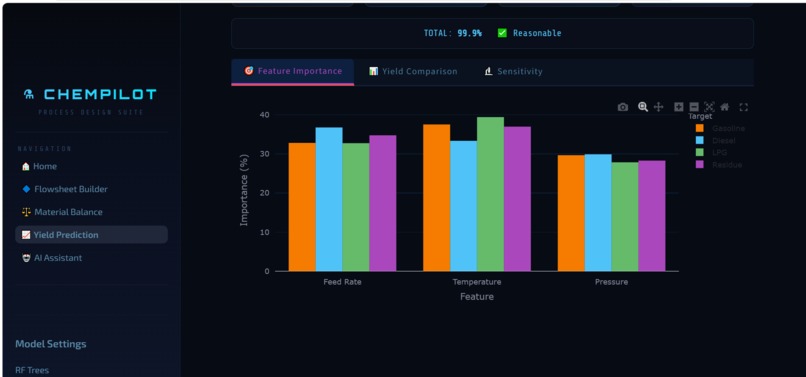This screenshot has width=806, height=377.
Task: Click the Sensitivity tab microscope icon
Action: (488, 71)
